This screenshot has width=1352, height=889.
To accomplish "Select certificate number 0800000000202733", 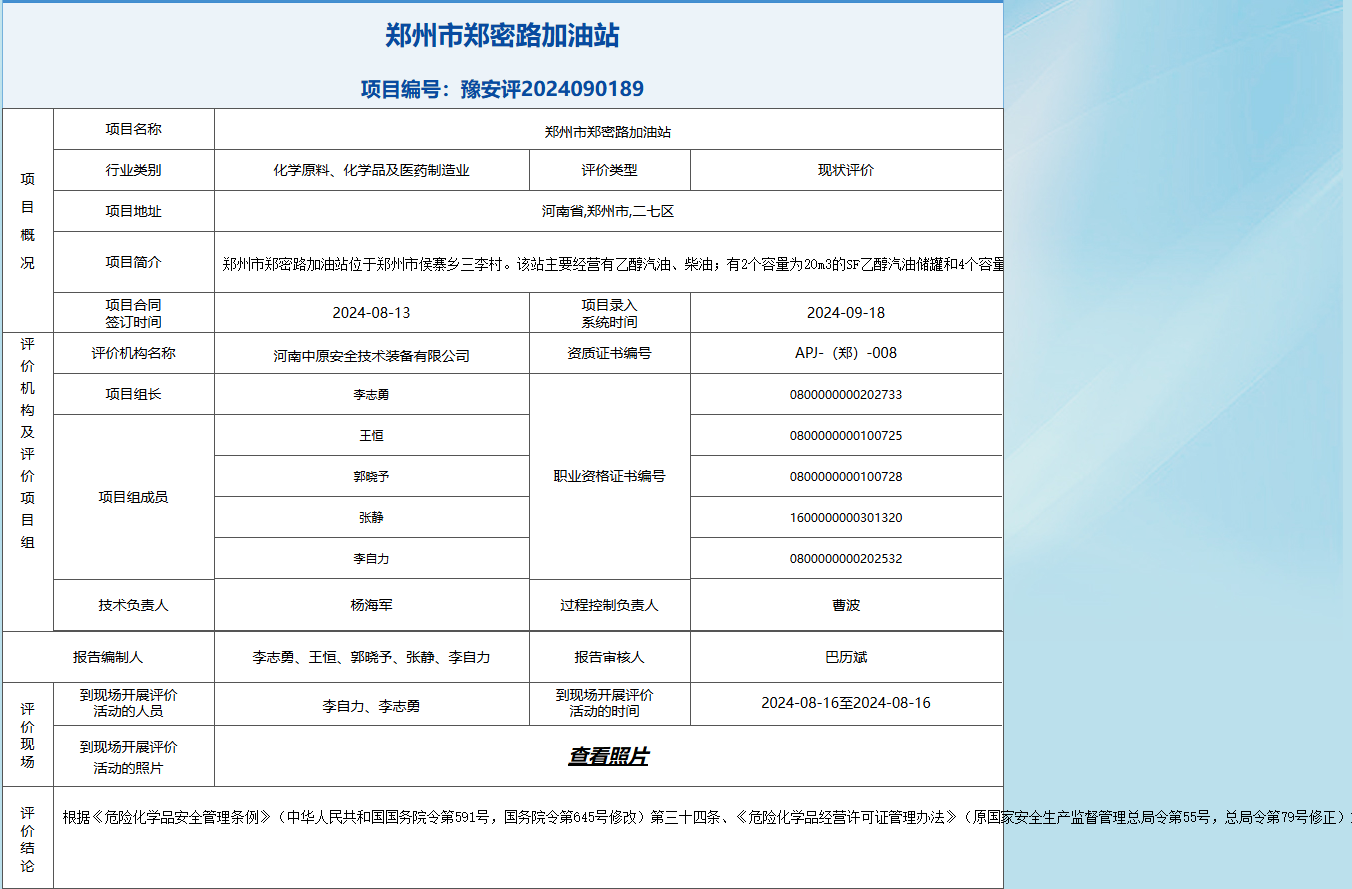I will tap(845, 395).
